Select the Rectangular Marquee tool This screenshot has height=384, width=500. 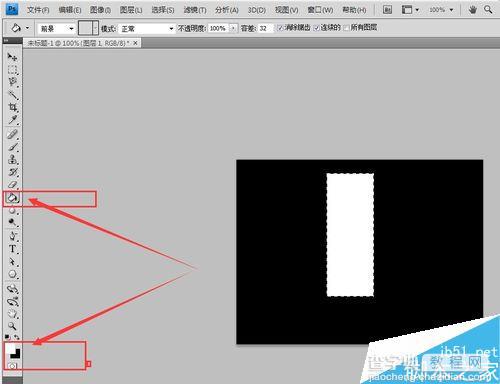[12, 70]
